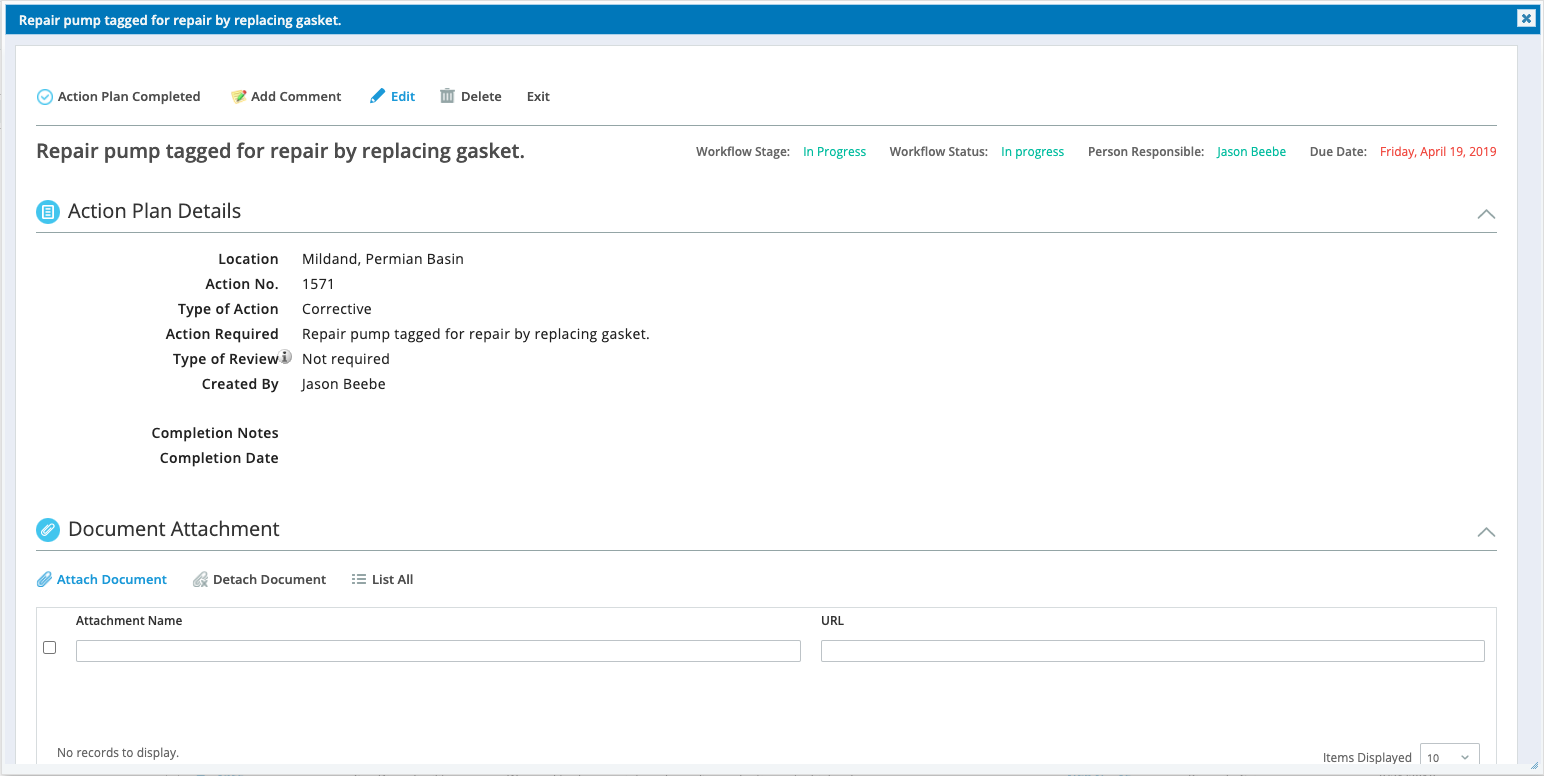Select the Edit pencil icon

click(375, 96)
